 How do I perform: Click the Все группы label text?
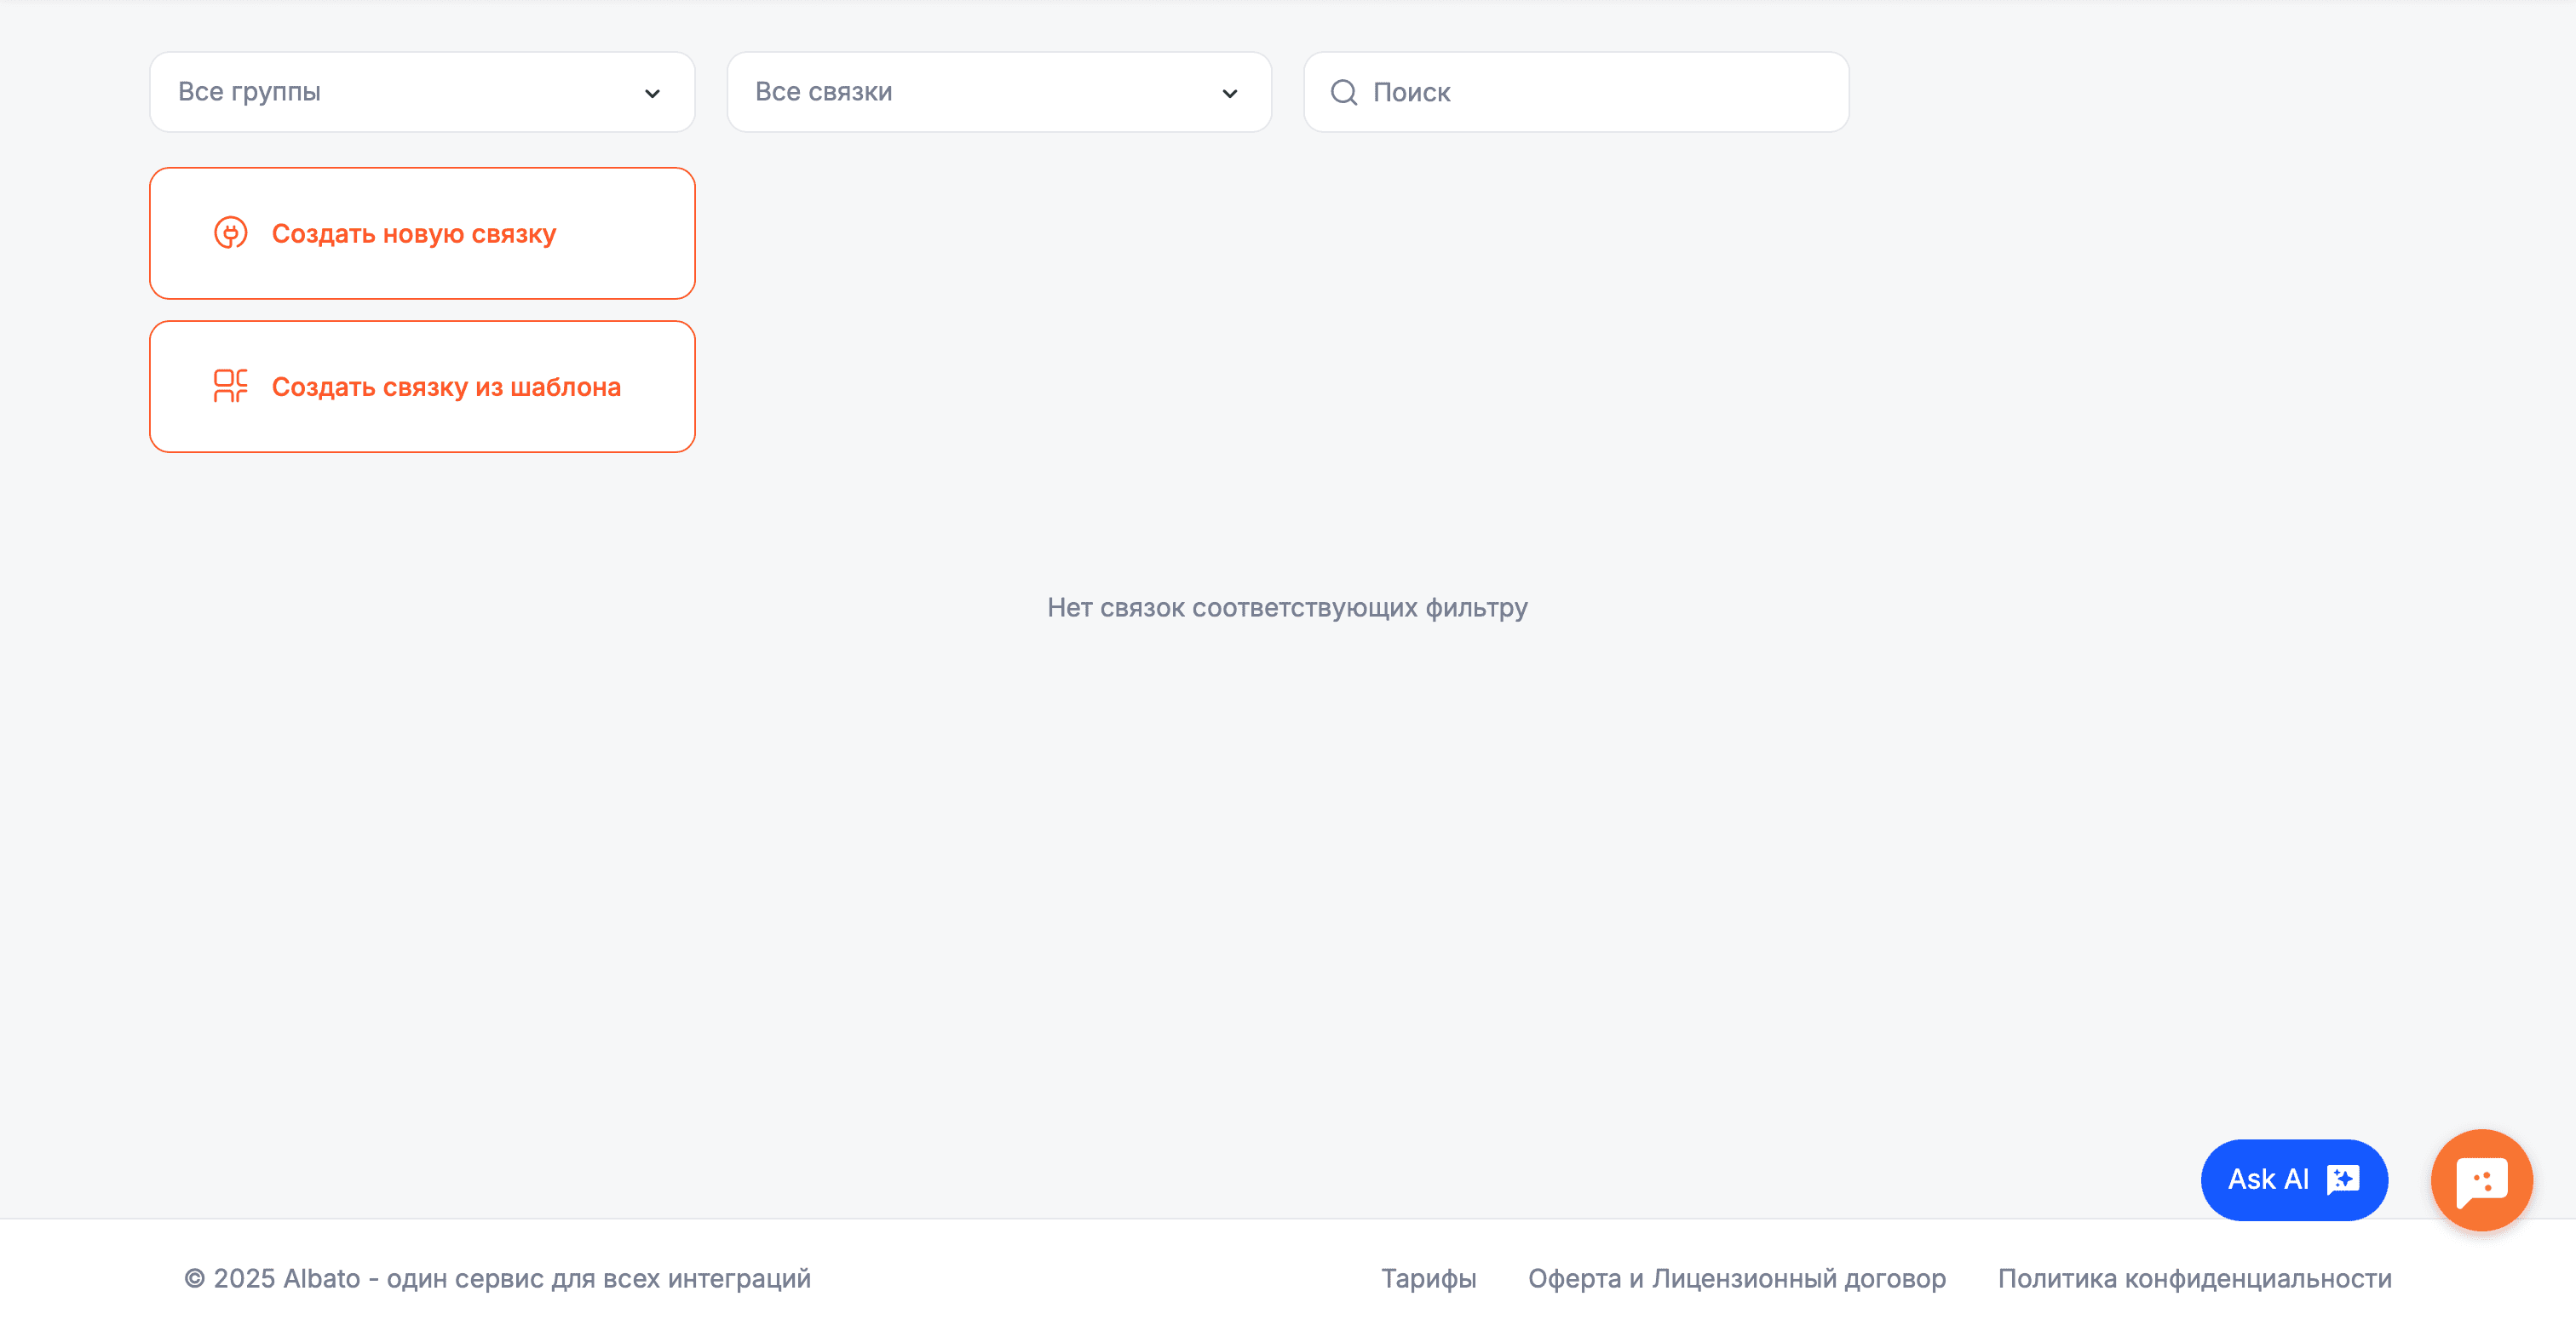click(x=249, y=92)
